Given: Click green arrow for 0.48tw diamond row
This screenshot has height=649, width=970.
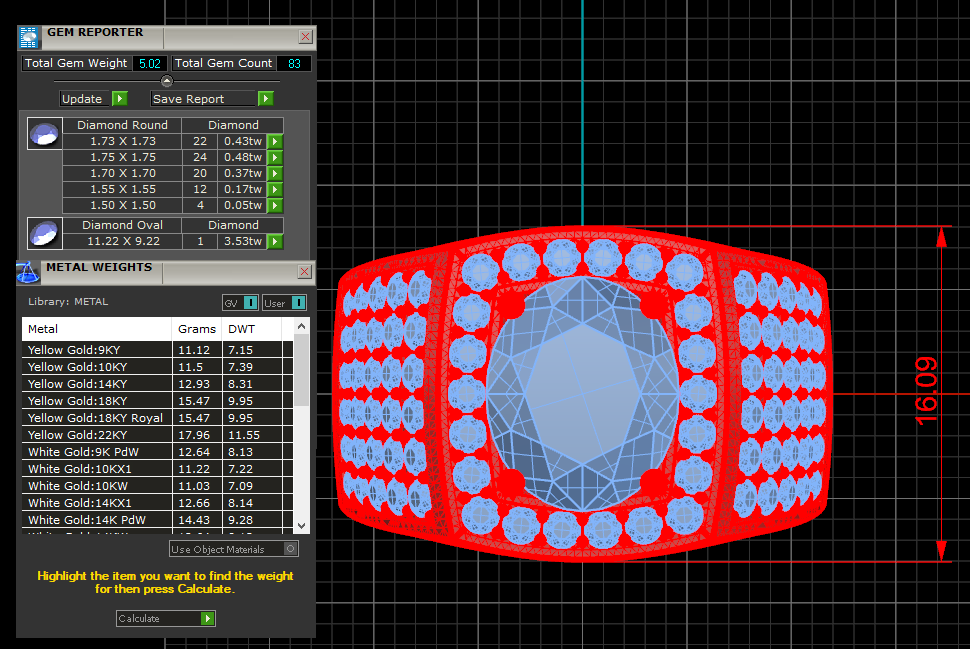Looking at the screenshot, I should [274, 158].
